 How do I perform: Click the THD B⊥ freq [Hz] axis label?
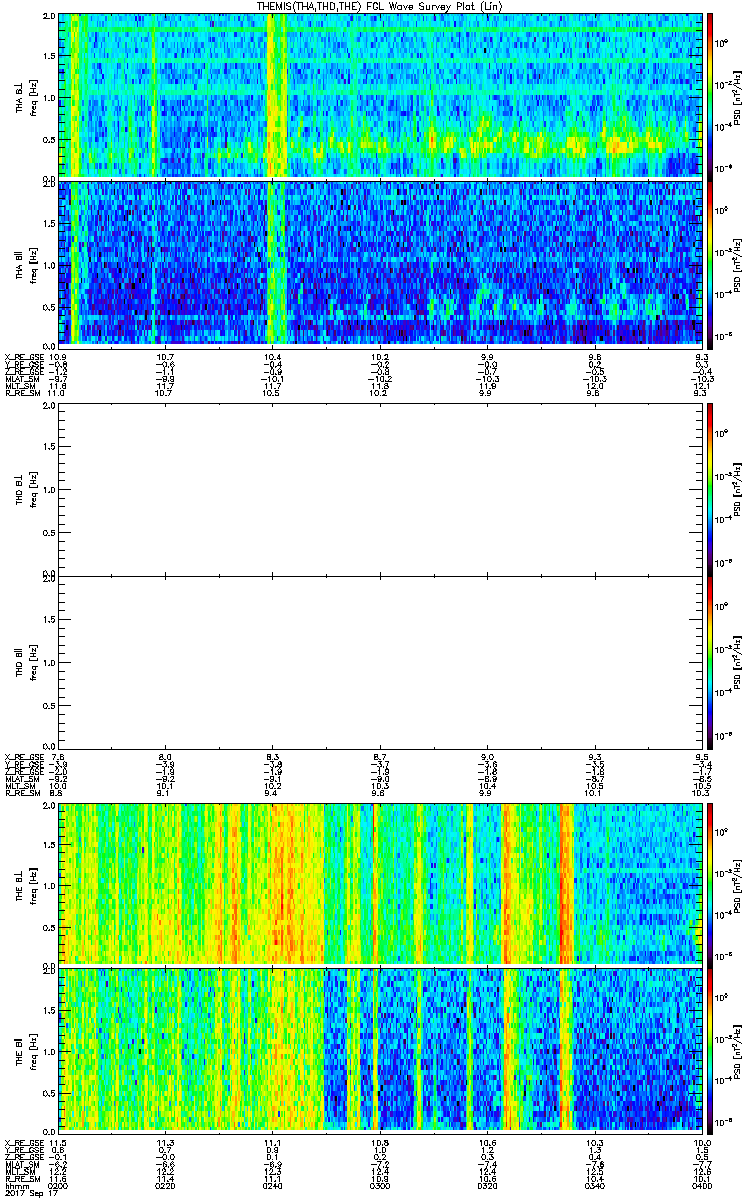tap(33, 489)
